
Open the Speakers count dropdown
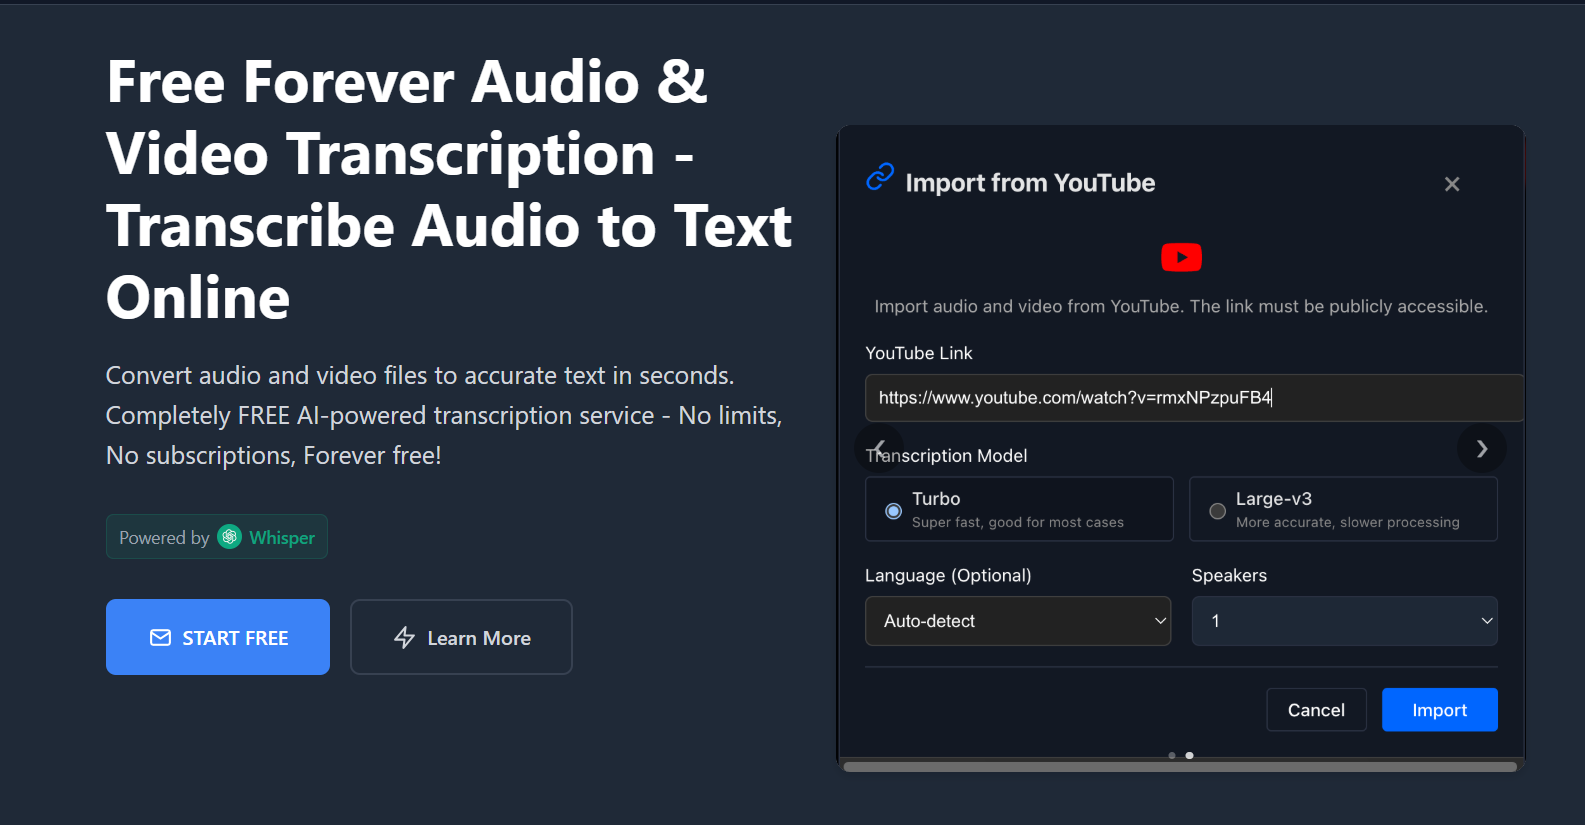click(x=1345, y=621)
